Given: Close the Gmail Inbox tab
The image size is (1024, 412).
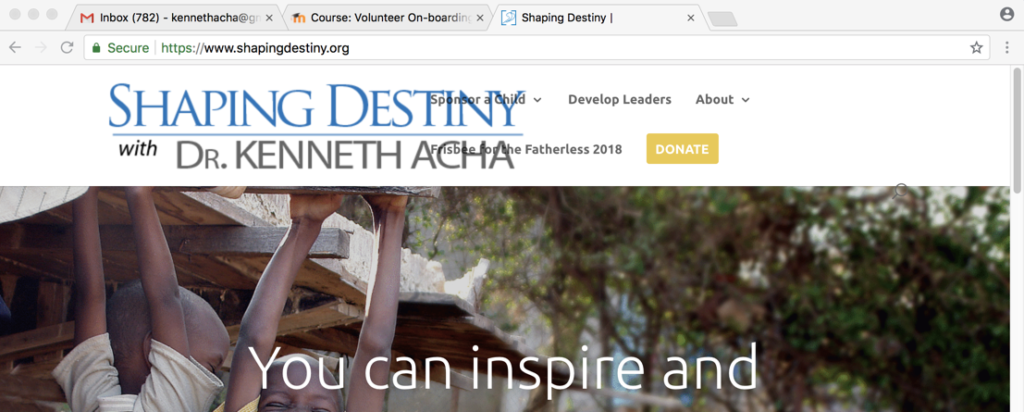Looking at the screenshot, I should pyautogui.click(x=269, y=18).
